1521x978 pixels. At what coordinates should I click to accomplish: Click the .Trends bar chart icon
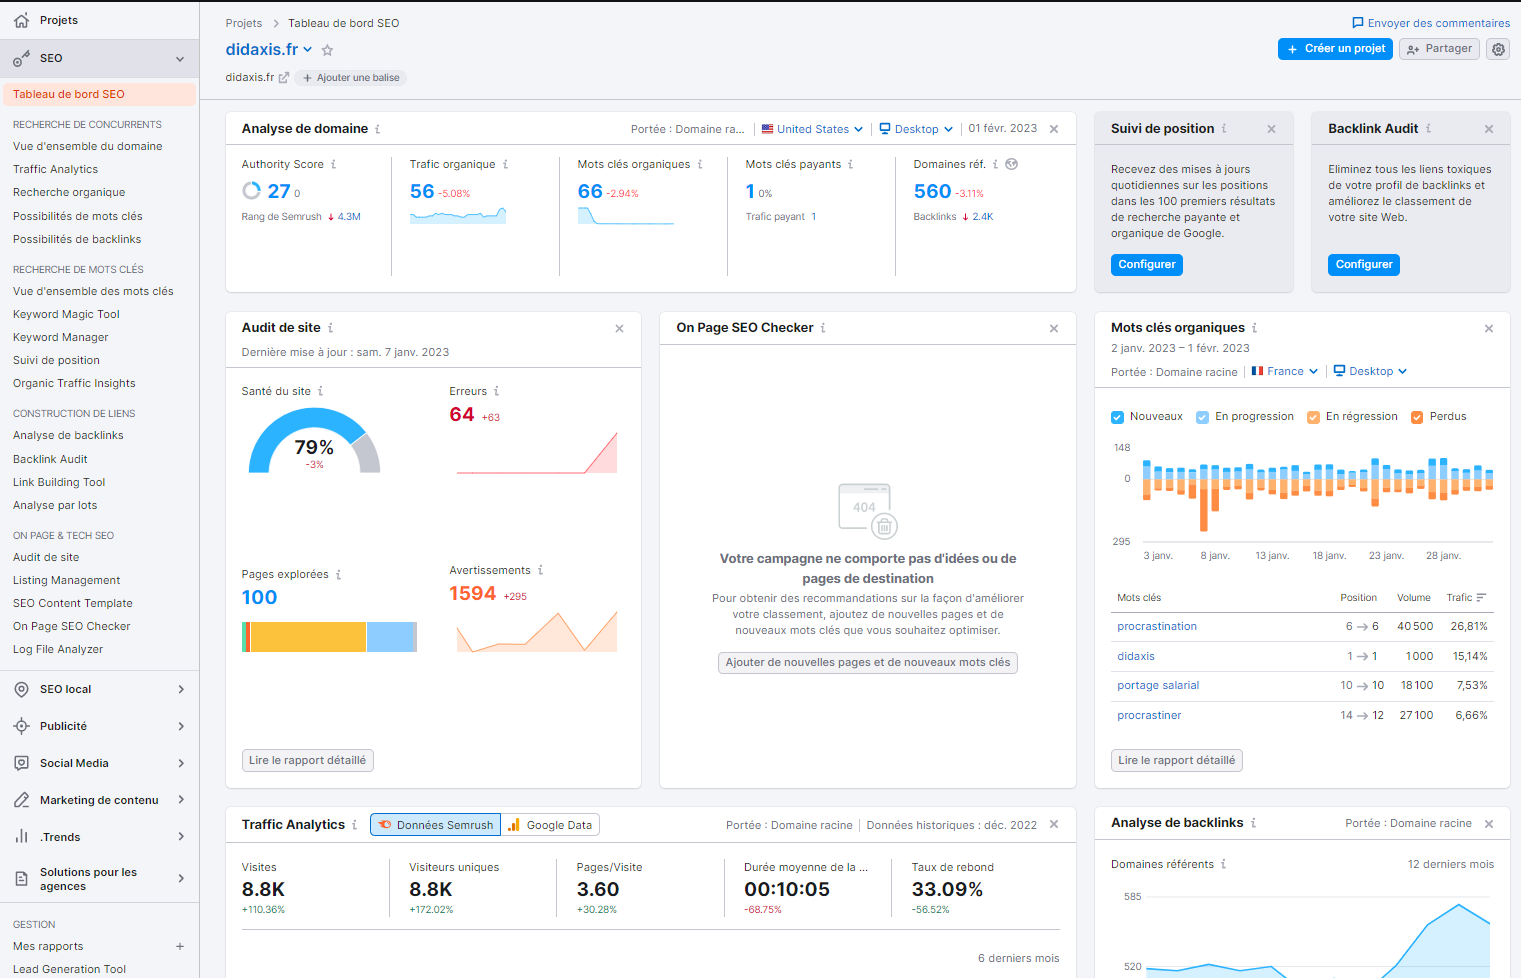tap(21, 836)
